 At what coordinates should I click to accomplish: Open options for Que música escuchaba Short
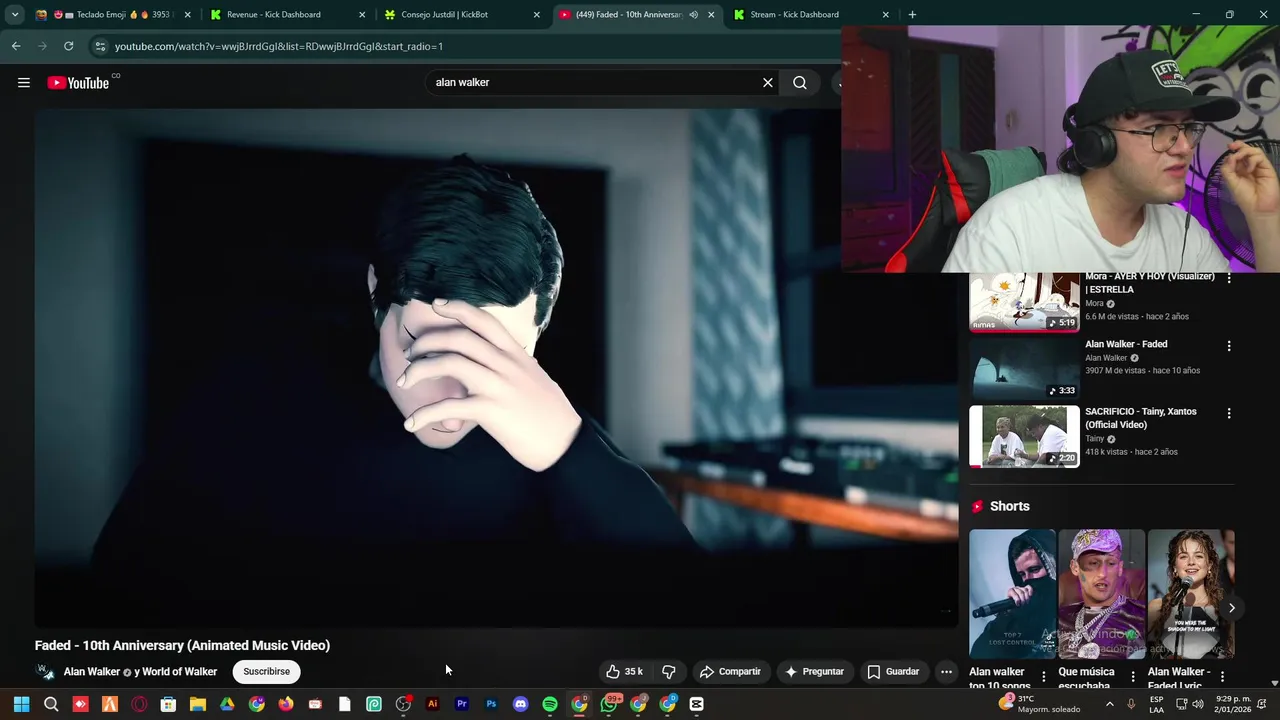pyautogui.click(x=1133, y=677)
